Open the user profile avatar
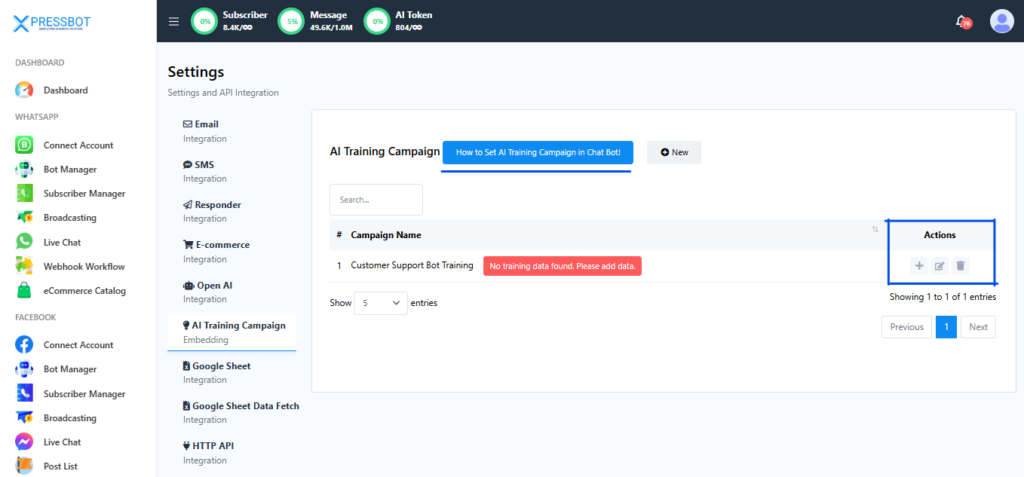The image size is (1024, 477). [1001, 21]
